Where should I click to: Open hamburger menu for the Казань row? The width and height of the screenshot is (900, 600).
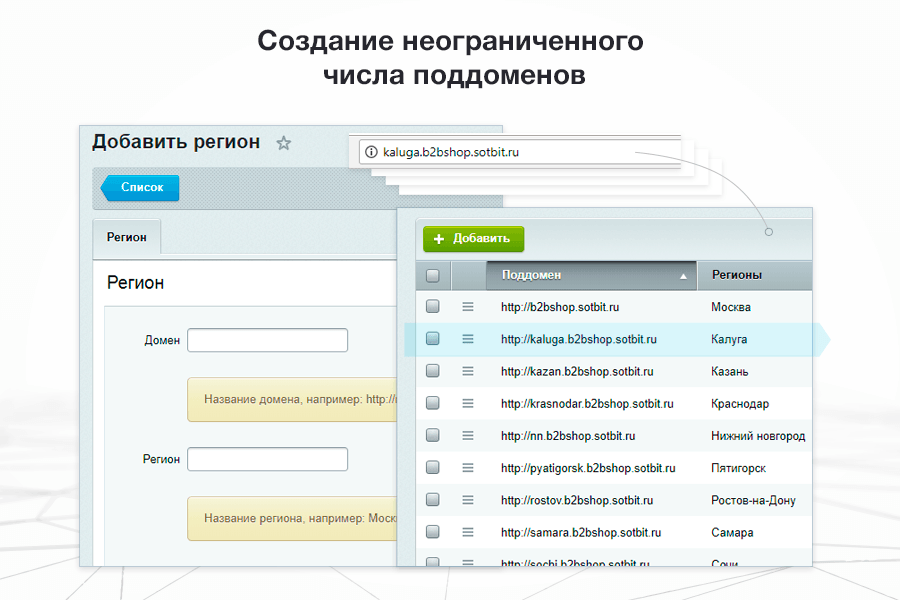click(467, 371)
